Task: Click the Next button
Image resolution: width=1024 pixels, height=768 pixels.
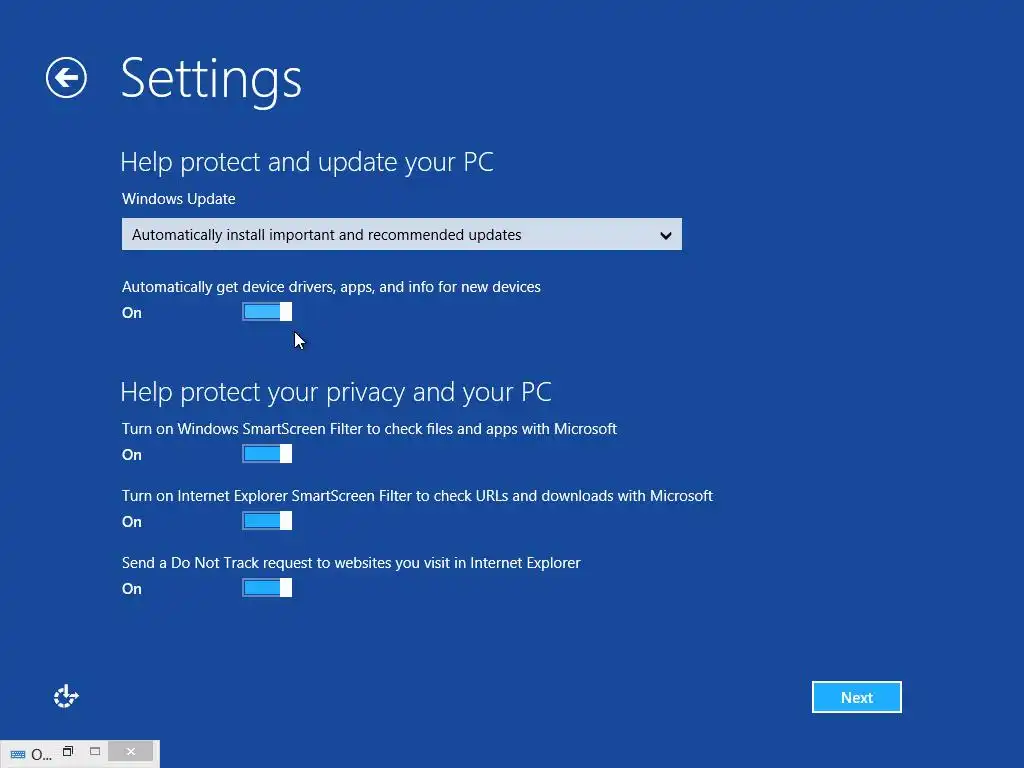Action: [x=857, y=697]
